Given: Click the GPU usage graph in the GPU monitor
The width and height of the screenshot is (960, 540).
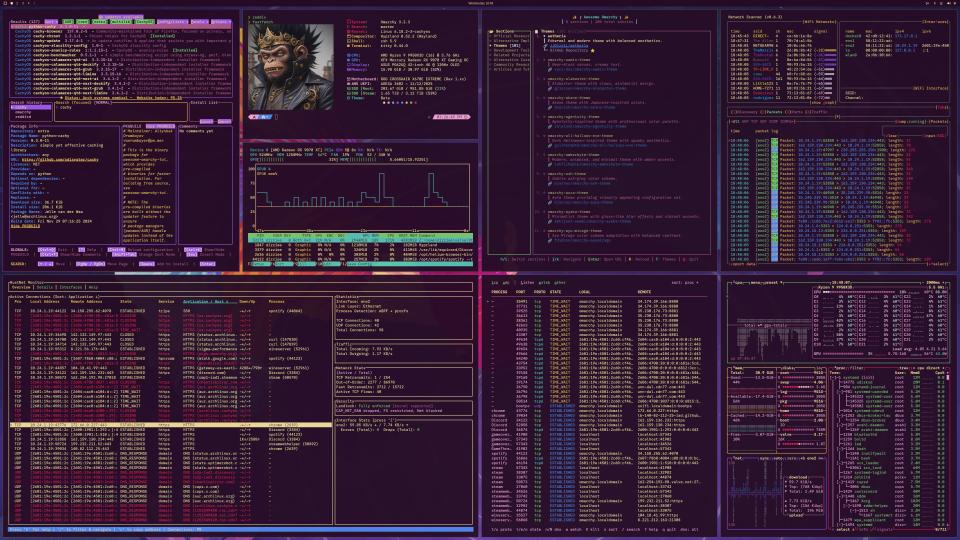Looking at the screenshot, I should pyautogui.click(x=362, y=197).
